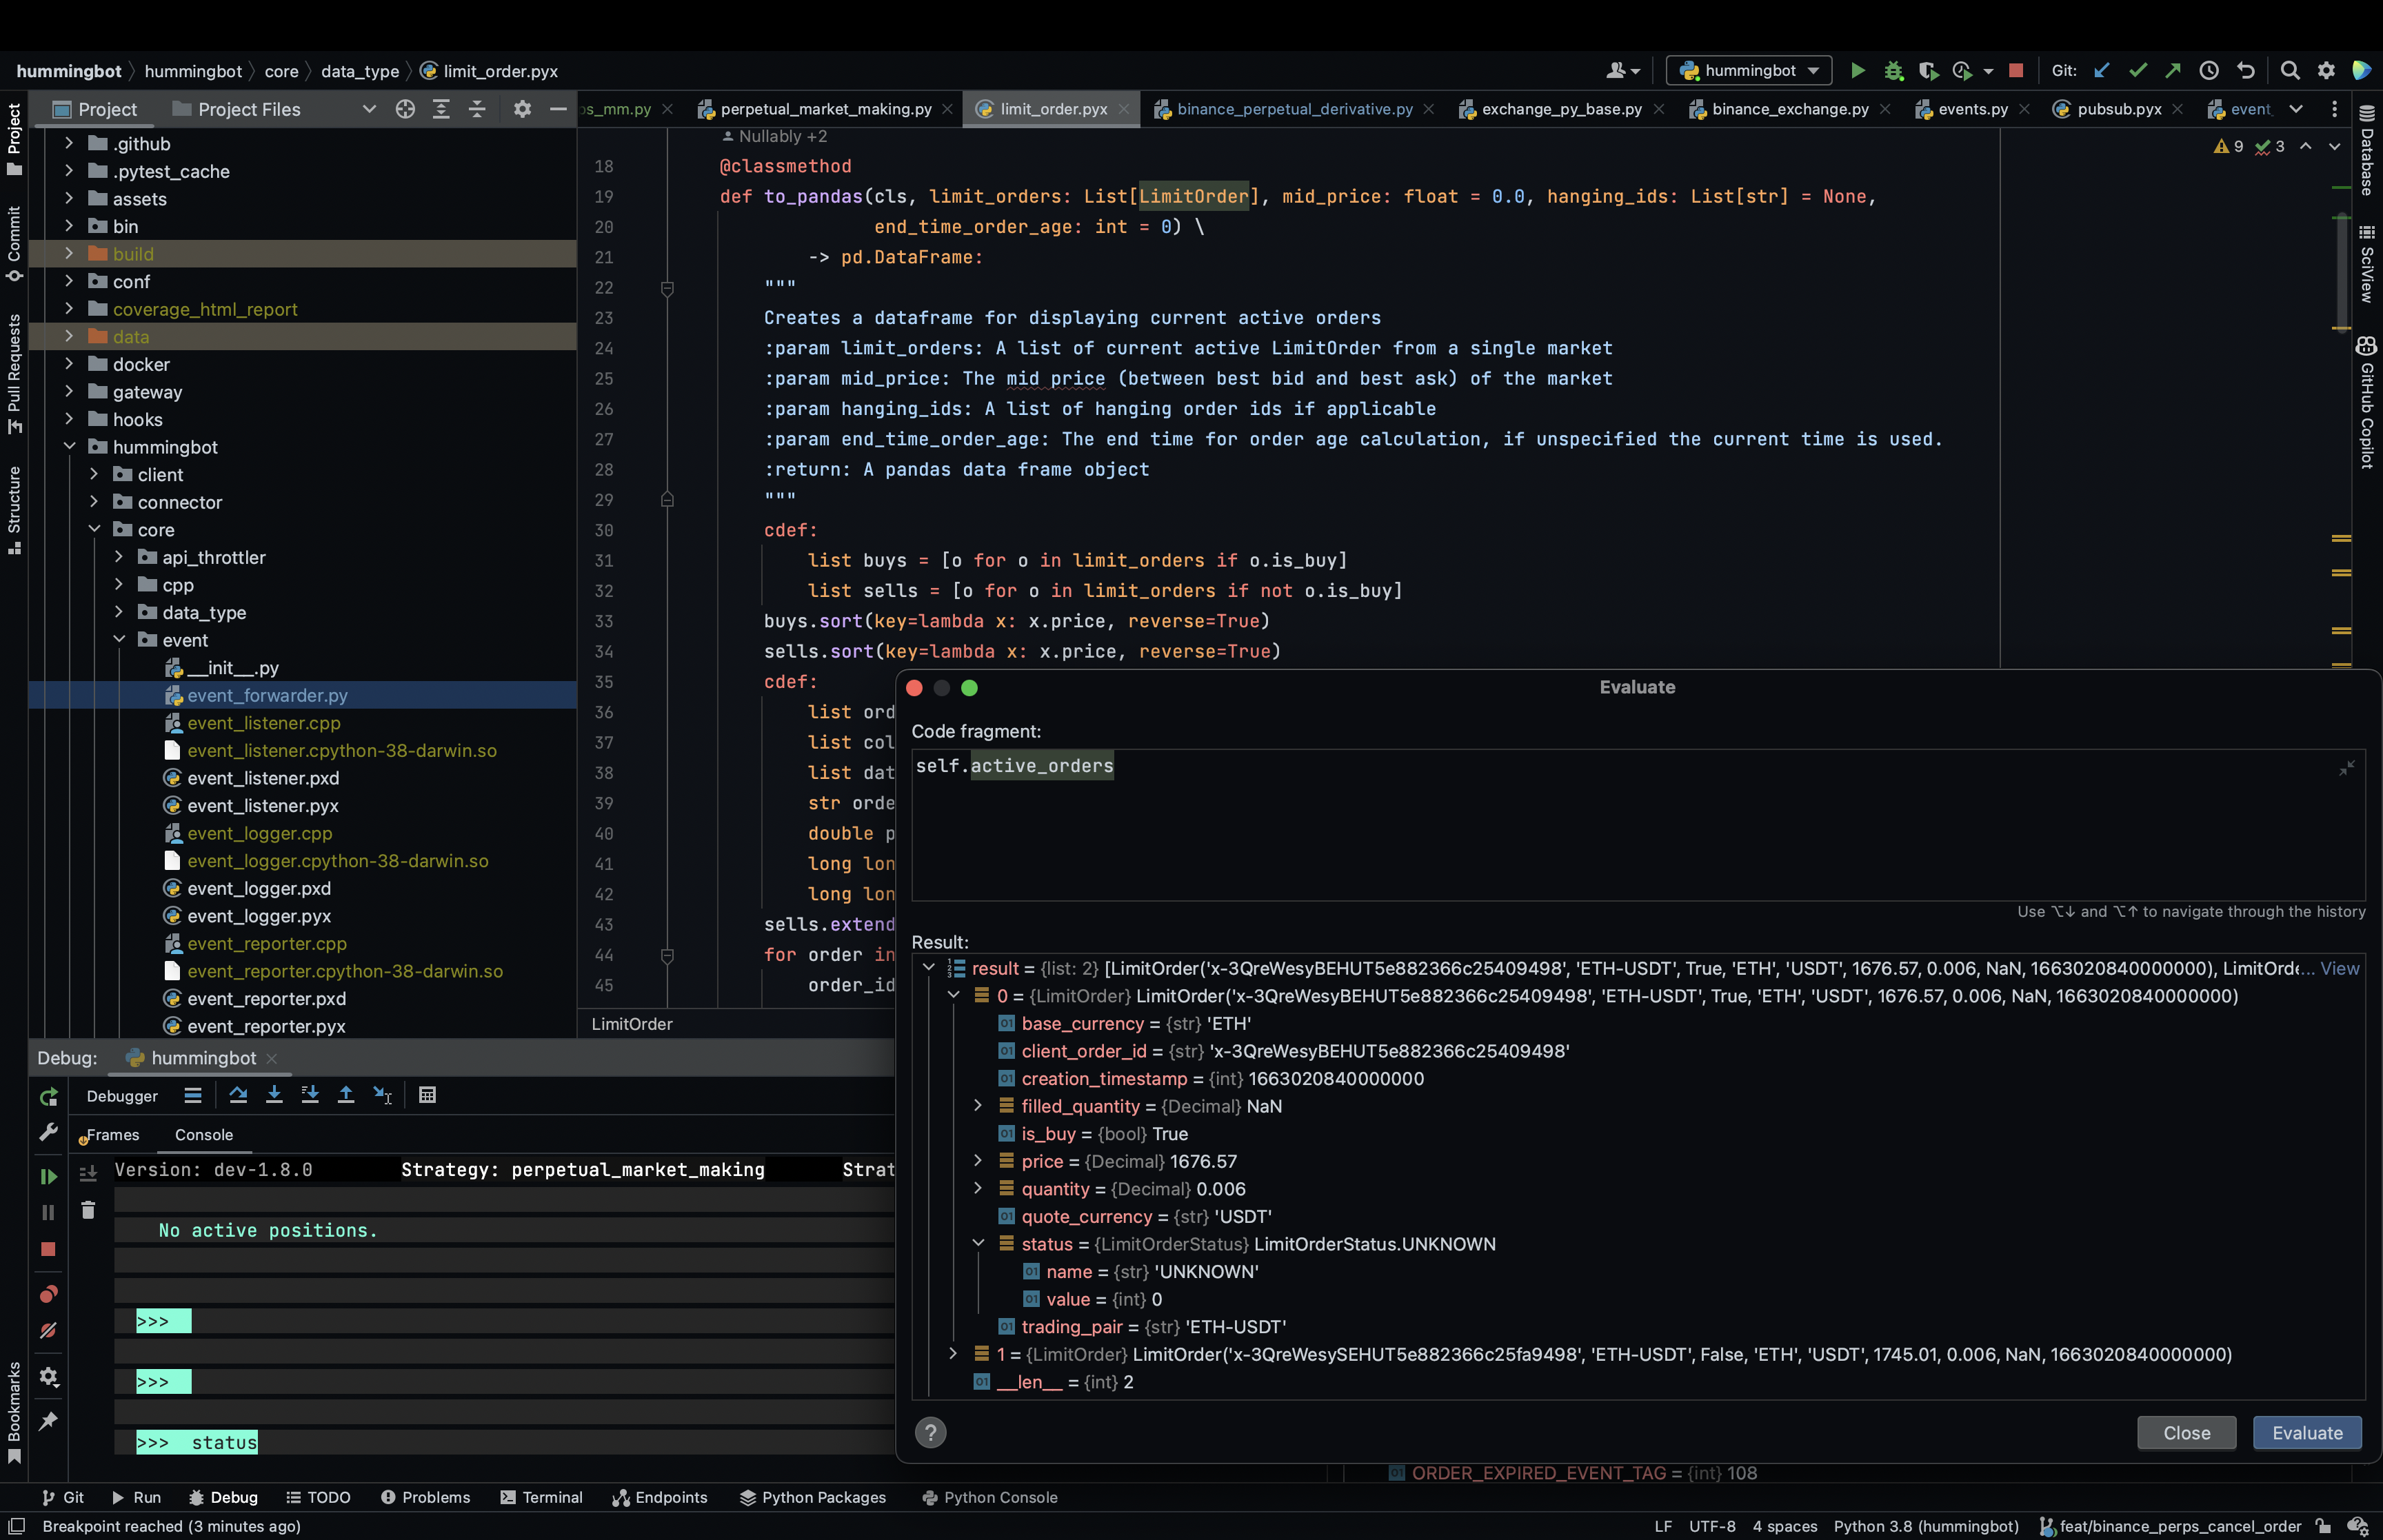Clear console with the trash icon
The height and width of the screenshot is (1540, 2383).
coord(88,1210)
